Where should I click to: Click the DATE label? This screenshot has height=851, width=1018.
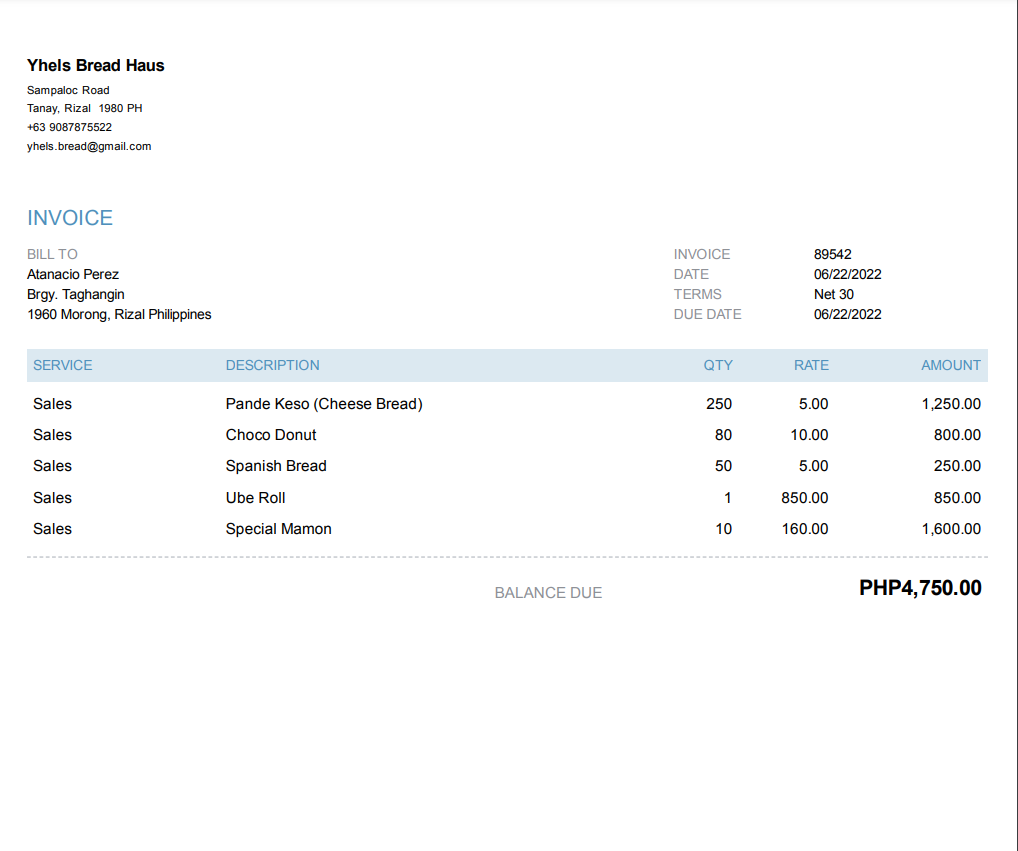point(691,275)
